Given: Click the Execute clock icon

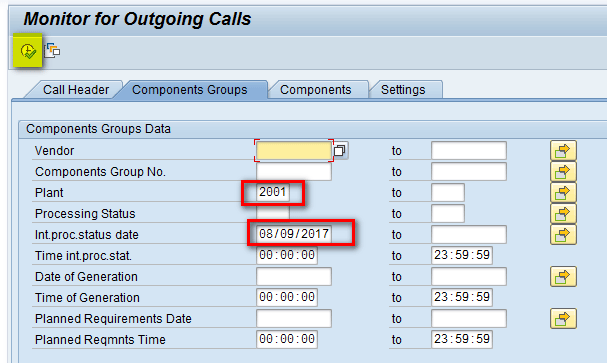Looking at the screenshot, I should coord(28,51).
